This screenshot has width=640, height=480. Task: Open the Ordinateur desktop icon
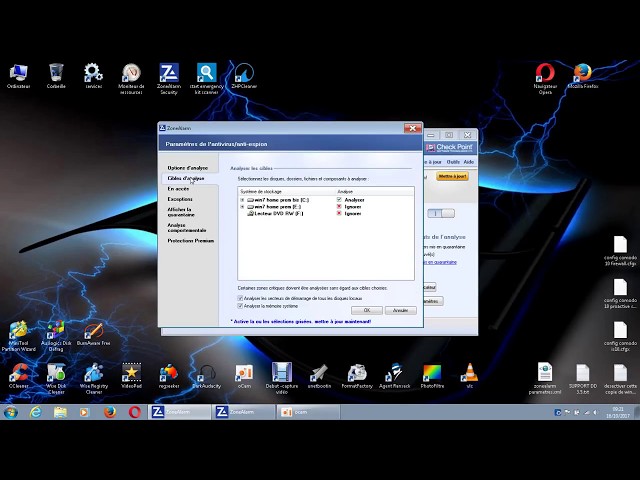18,76
